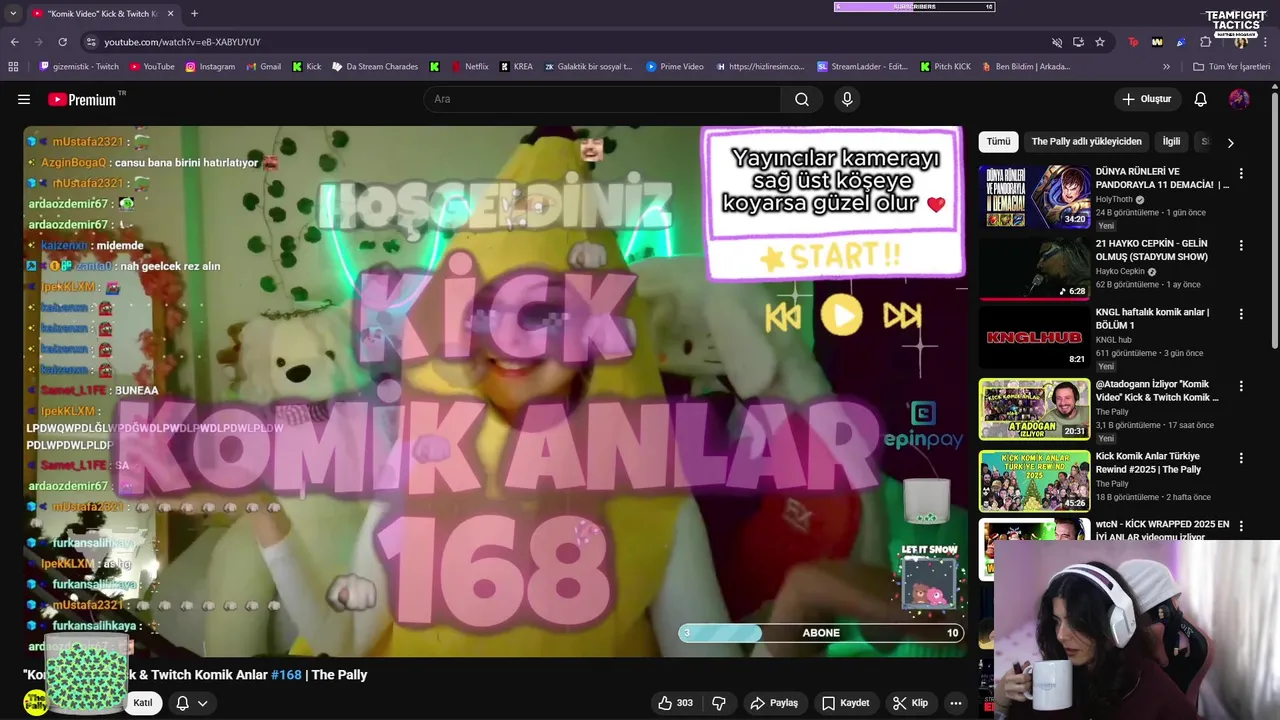Open the yellow W extension icon
Viewport: 1280px width, 720px height.
click(1157, 42)
